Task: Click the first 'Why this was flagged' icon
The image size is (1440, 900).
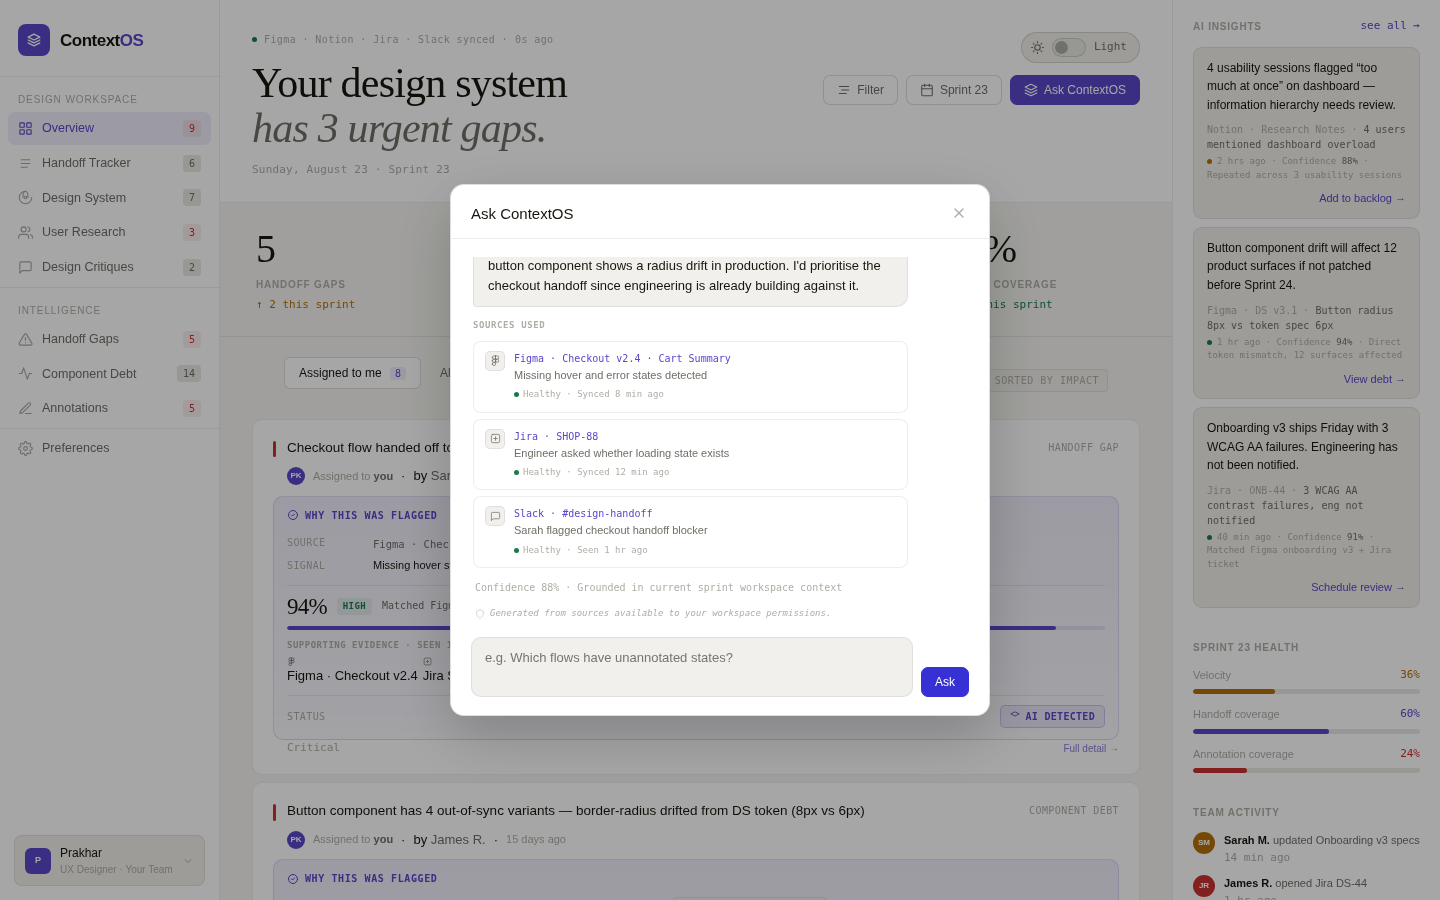Action: point(293,515)
